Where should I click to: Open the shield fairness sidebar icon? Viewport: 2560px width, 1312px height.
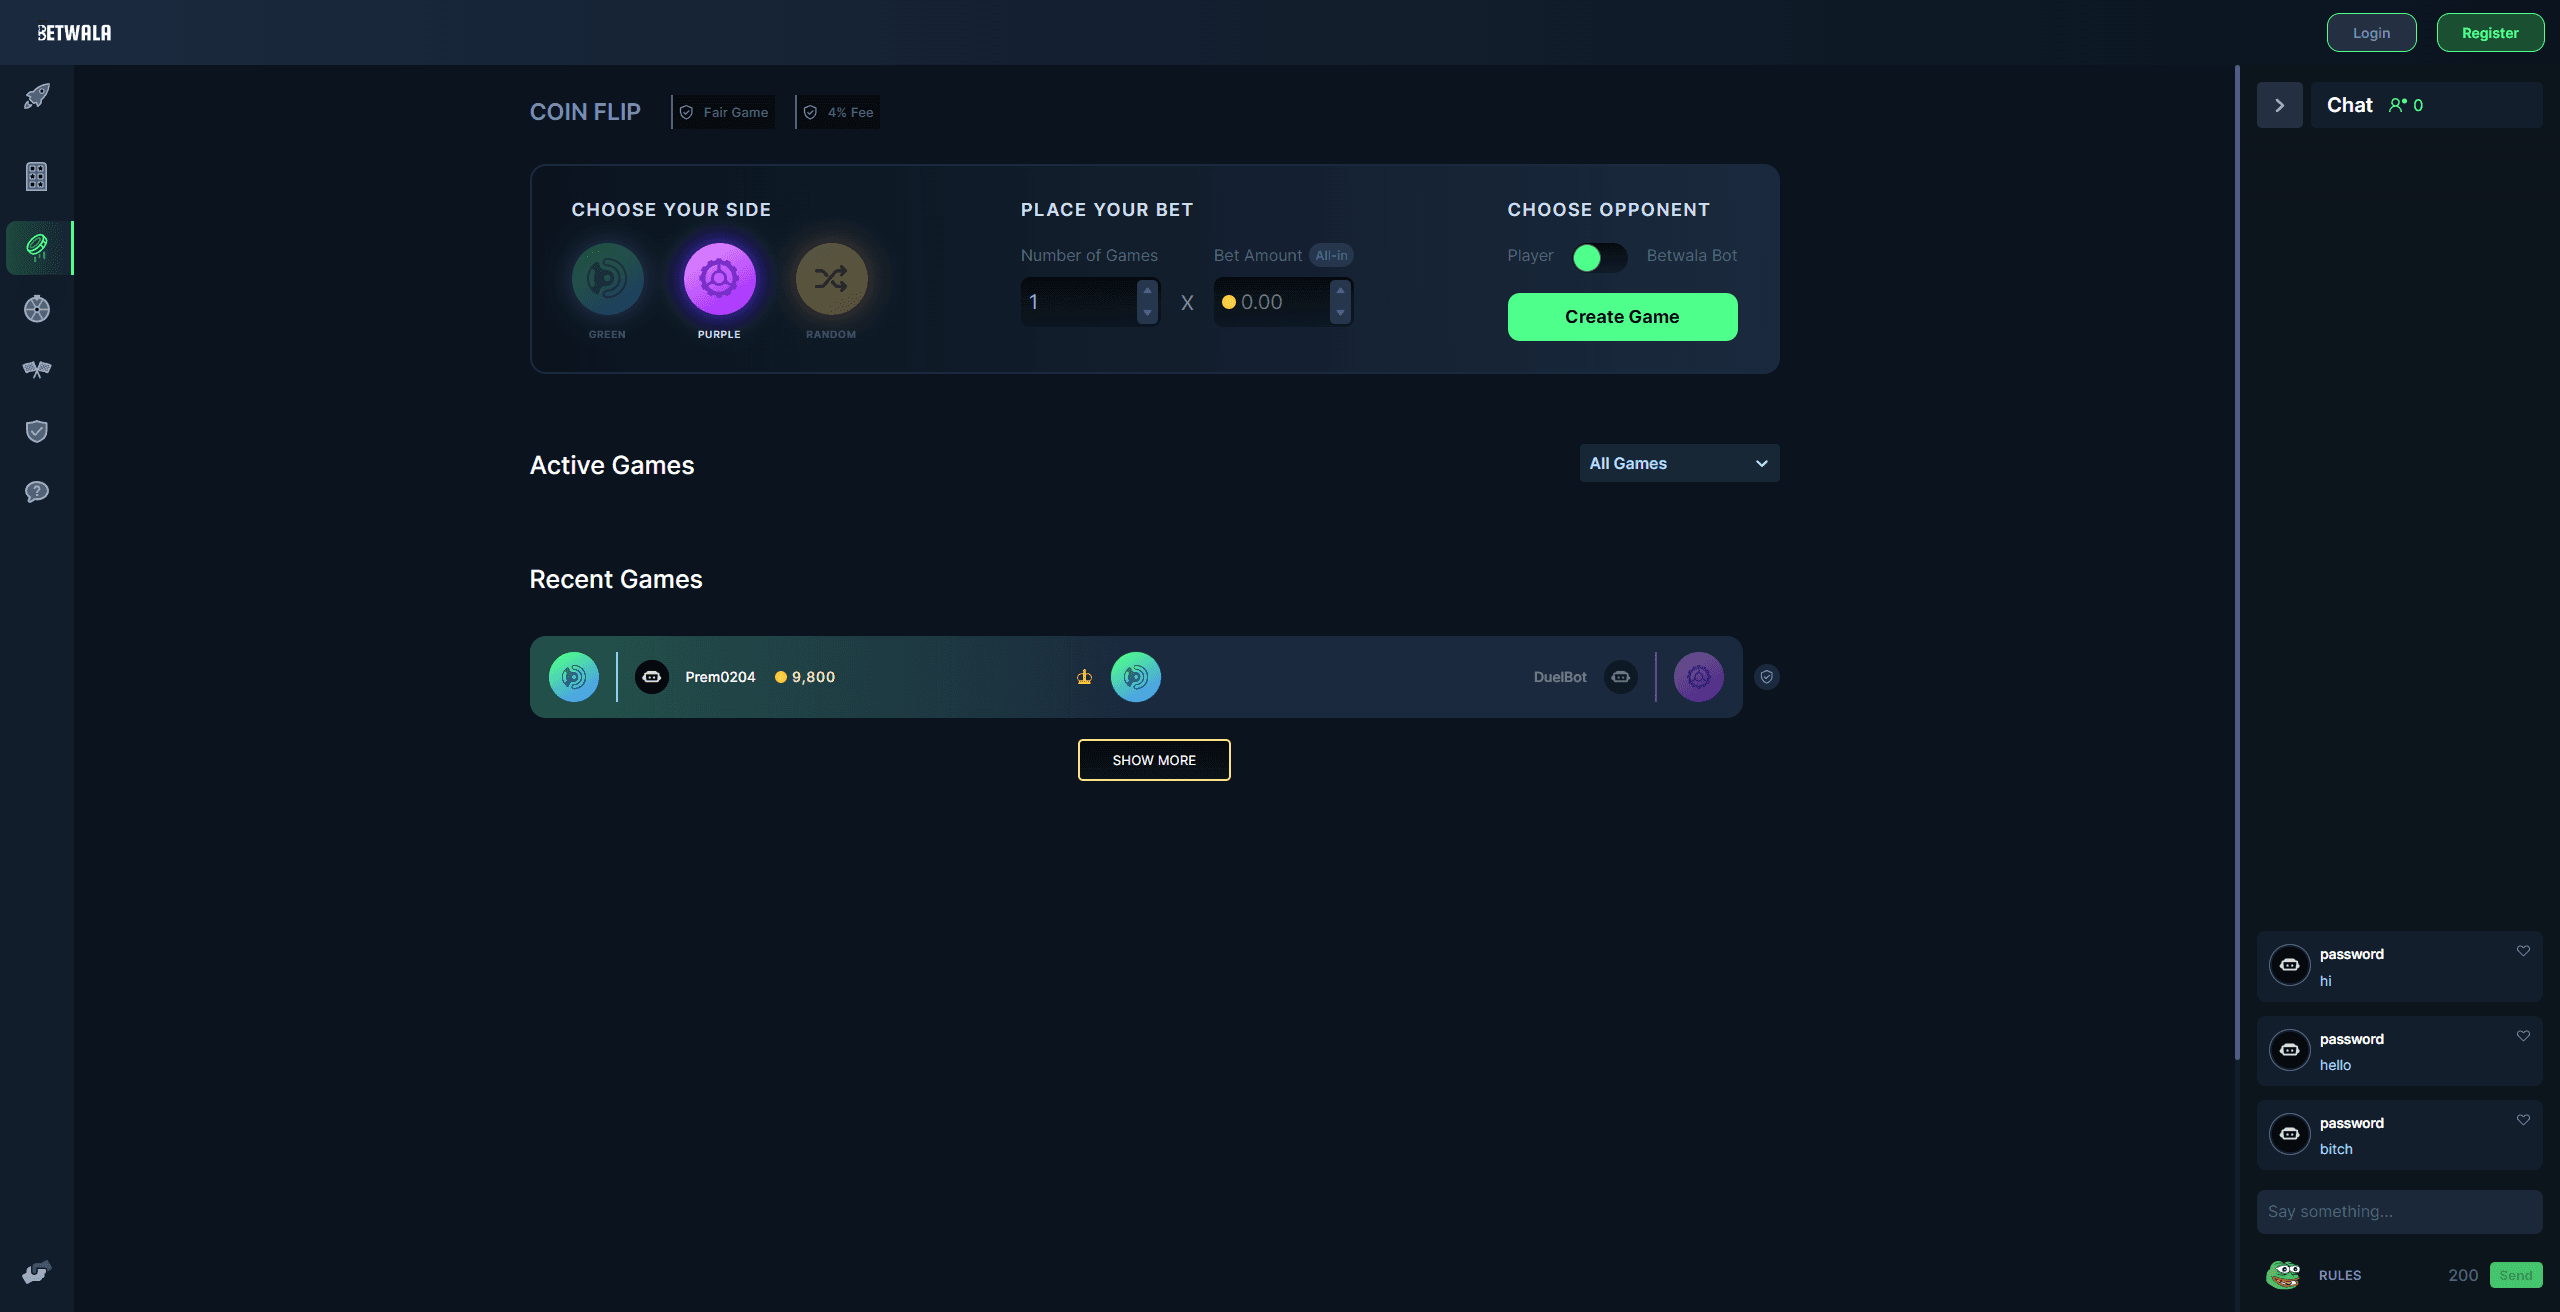37,431
